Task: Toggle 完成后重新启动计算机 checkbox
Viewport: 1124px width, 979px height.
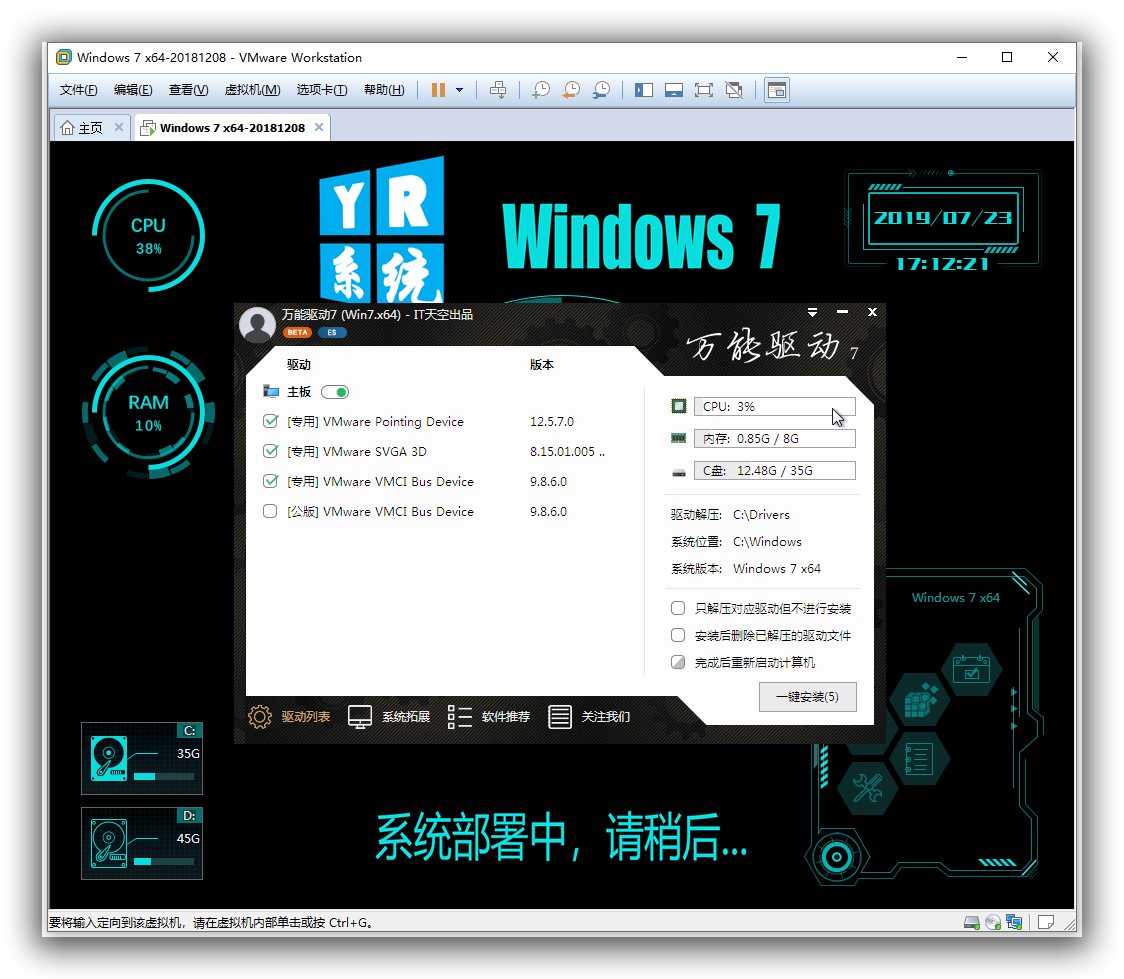Action: (677, 662)
